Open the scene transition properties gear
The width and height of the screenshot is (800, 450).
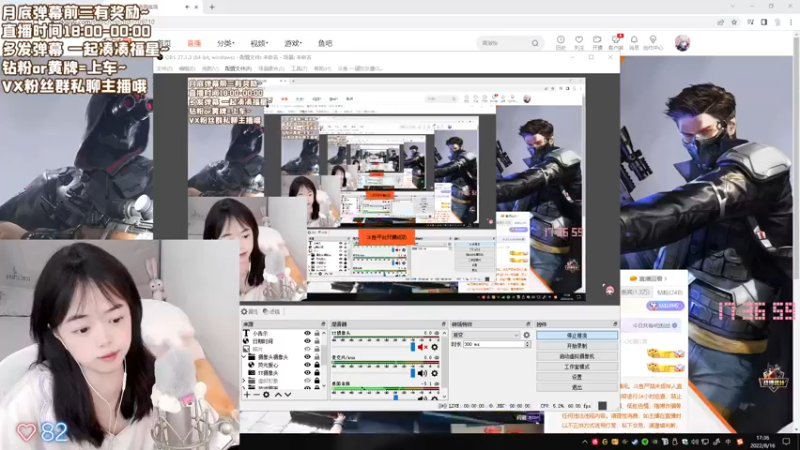(527, 335)
